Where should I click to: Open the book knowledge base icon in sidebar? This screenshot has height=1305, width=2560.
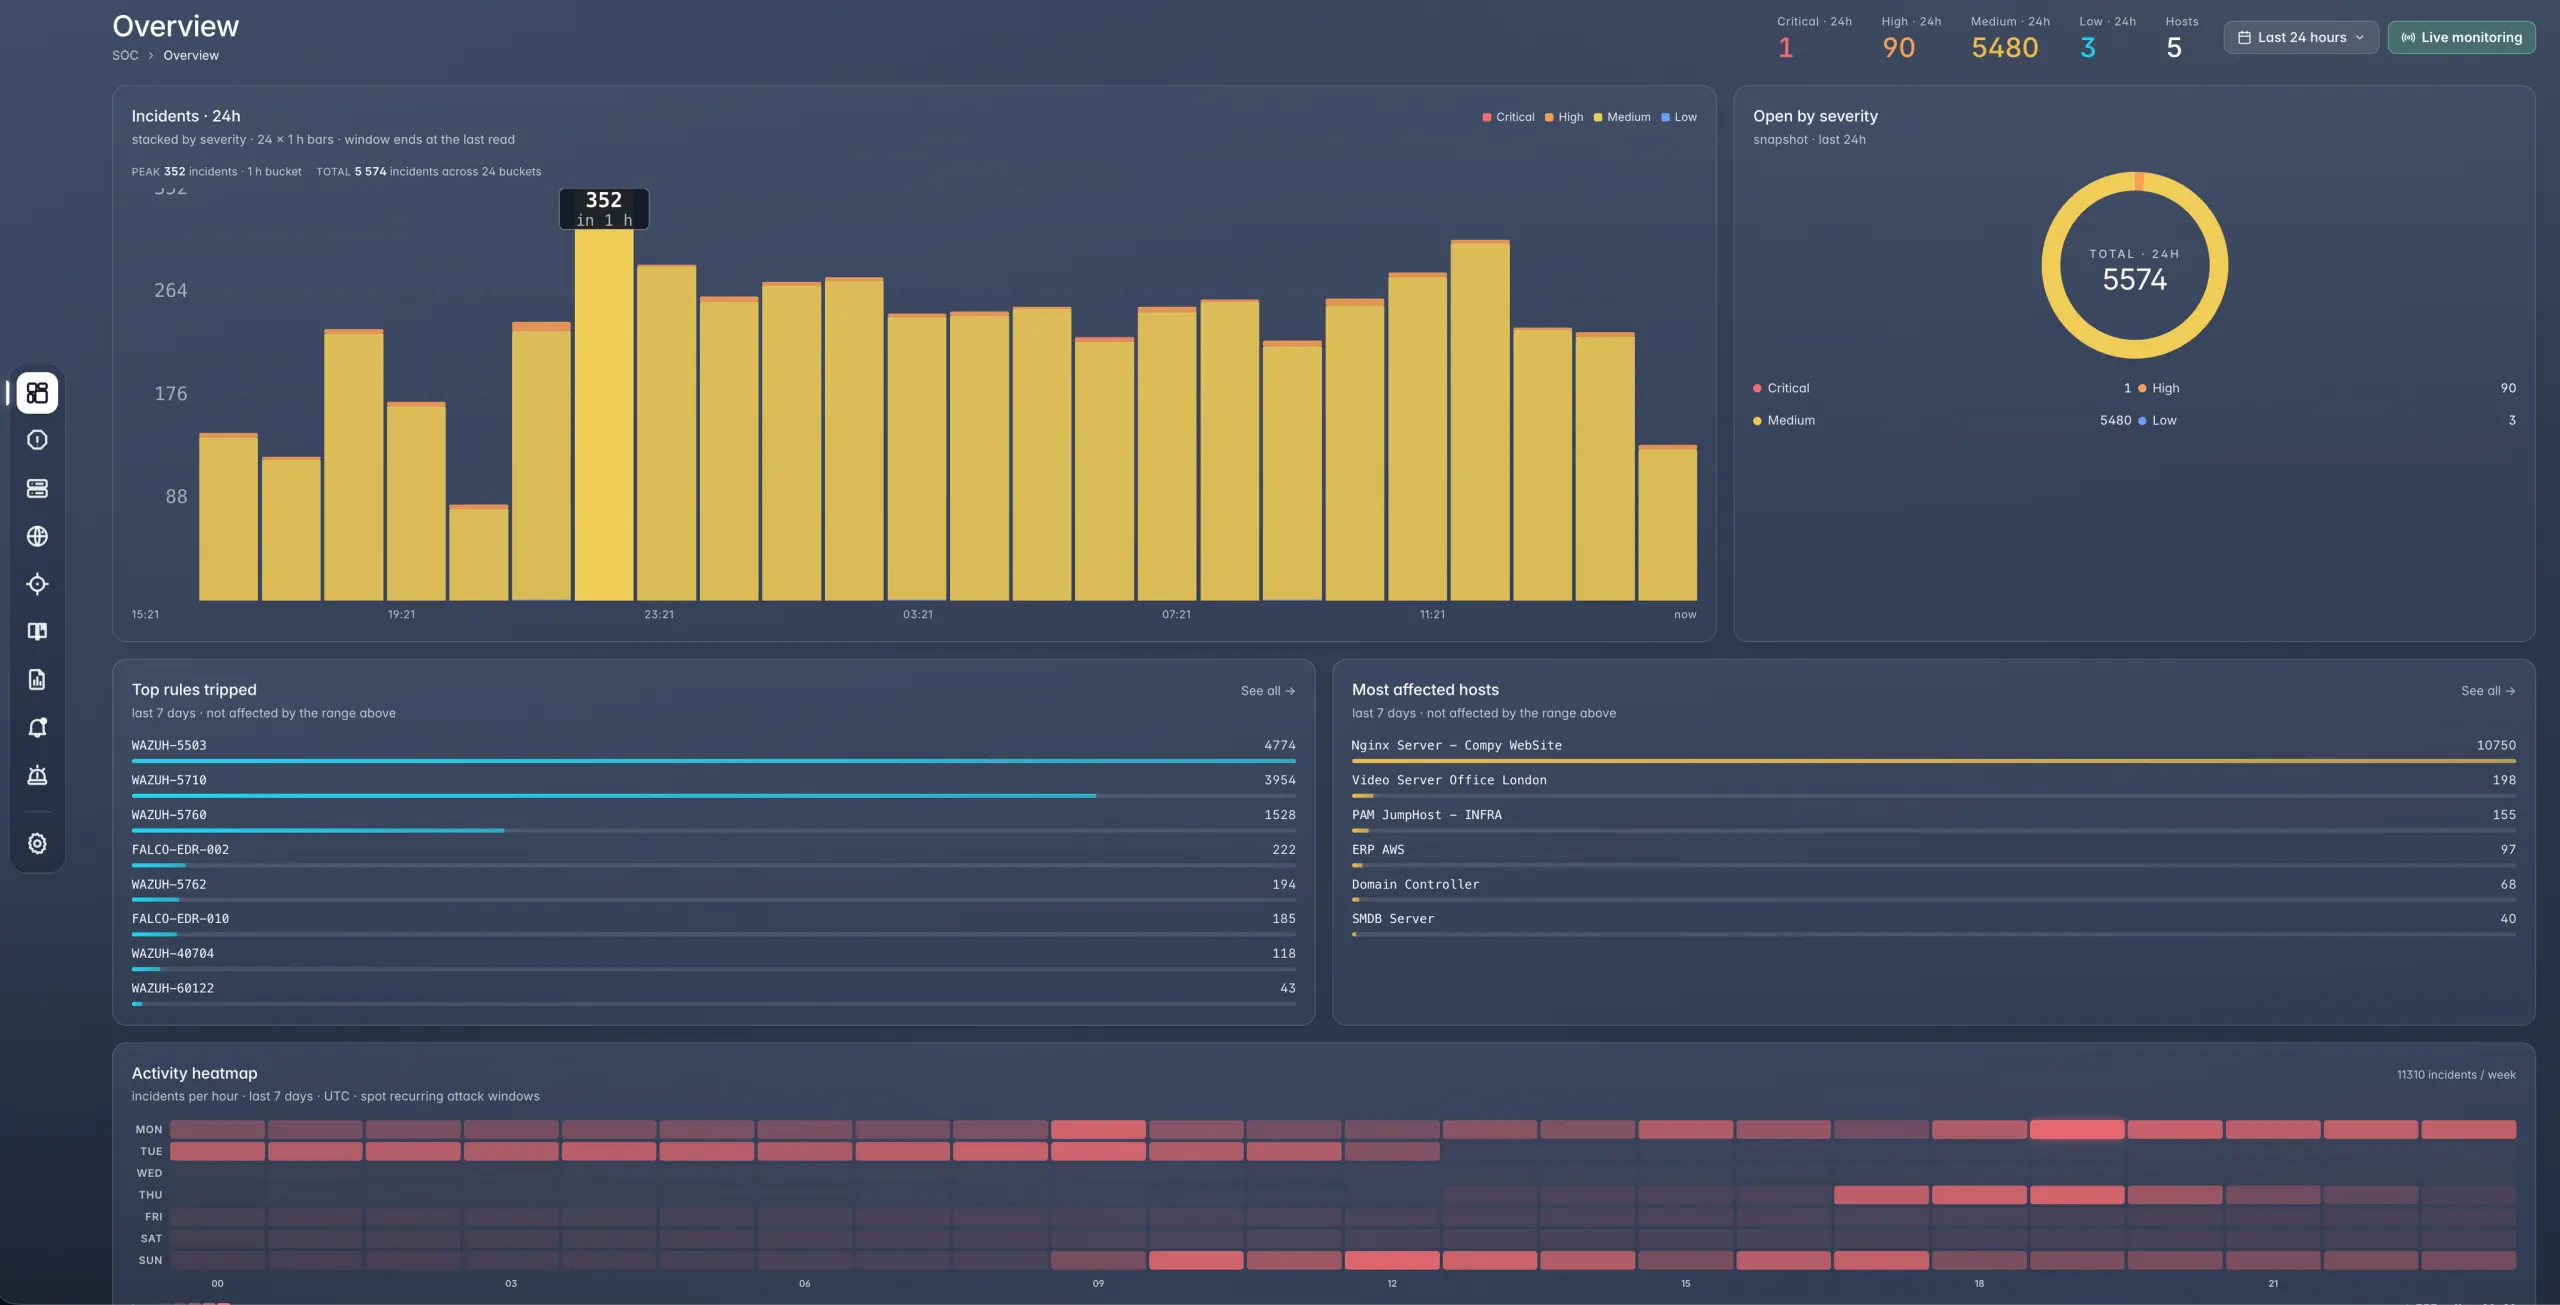coord(37,631)
